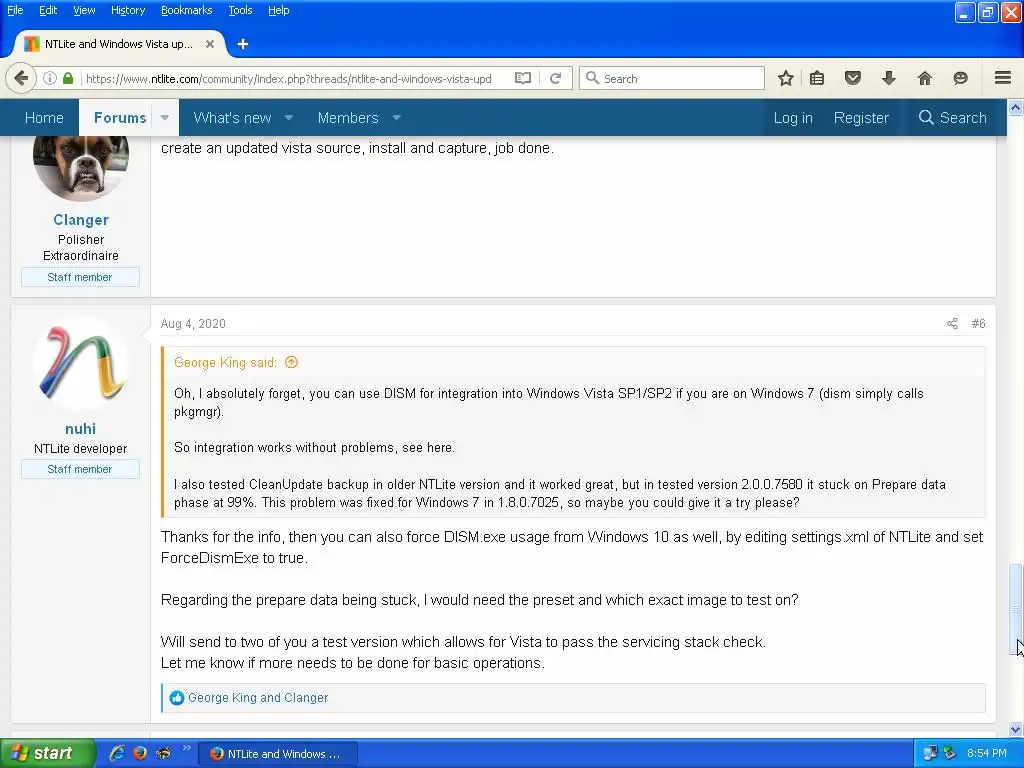
Task: Close the NTLite and Windows Vista tab
Action: (x=210, y=44)
